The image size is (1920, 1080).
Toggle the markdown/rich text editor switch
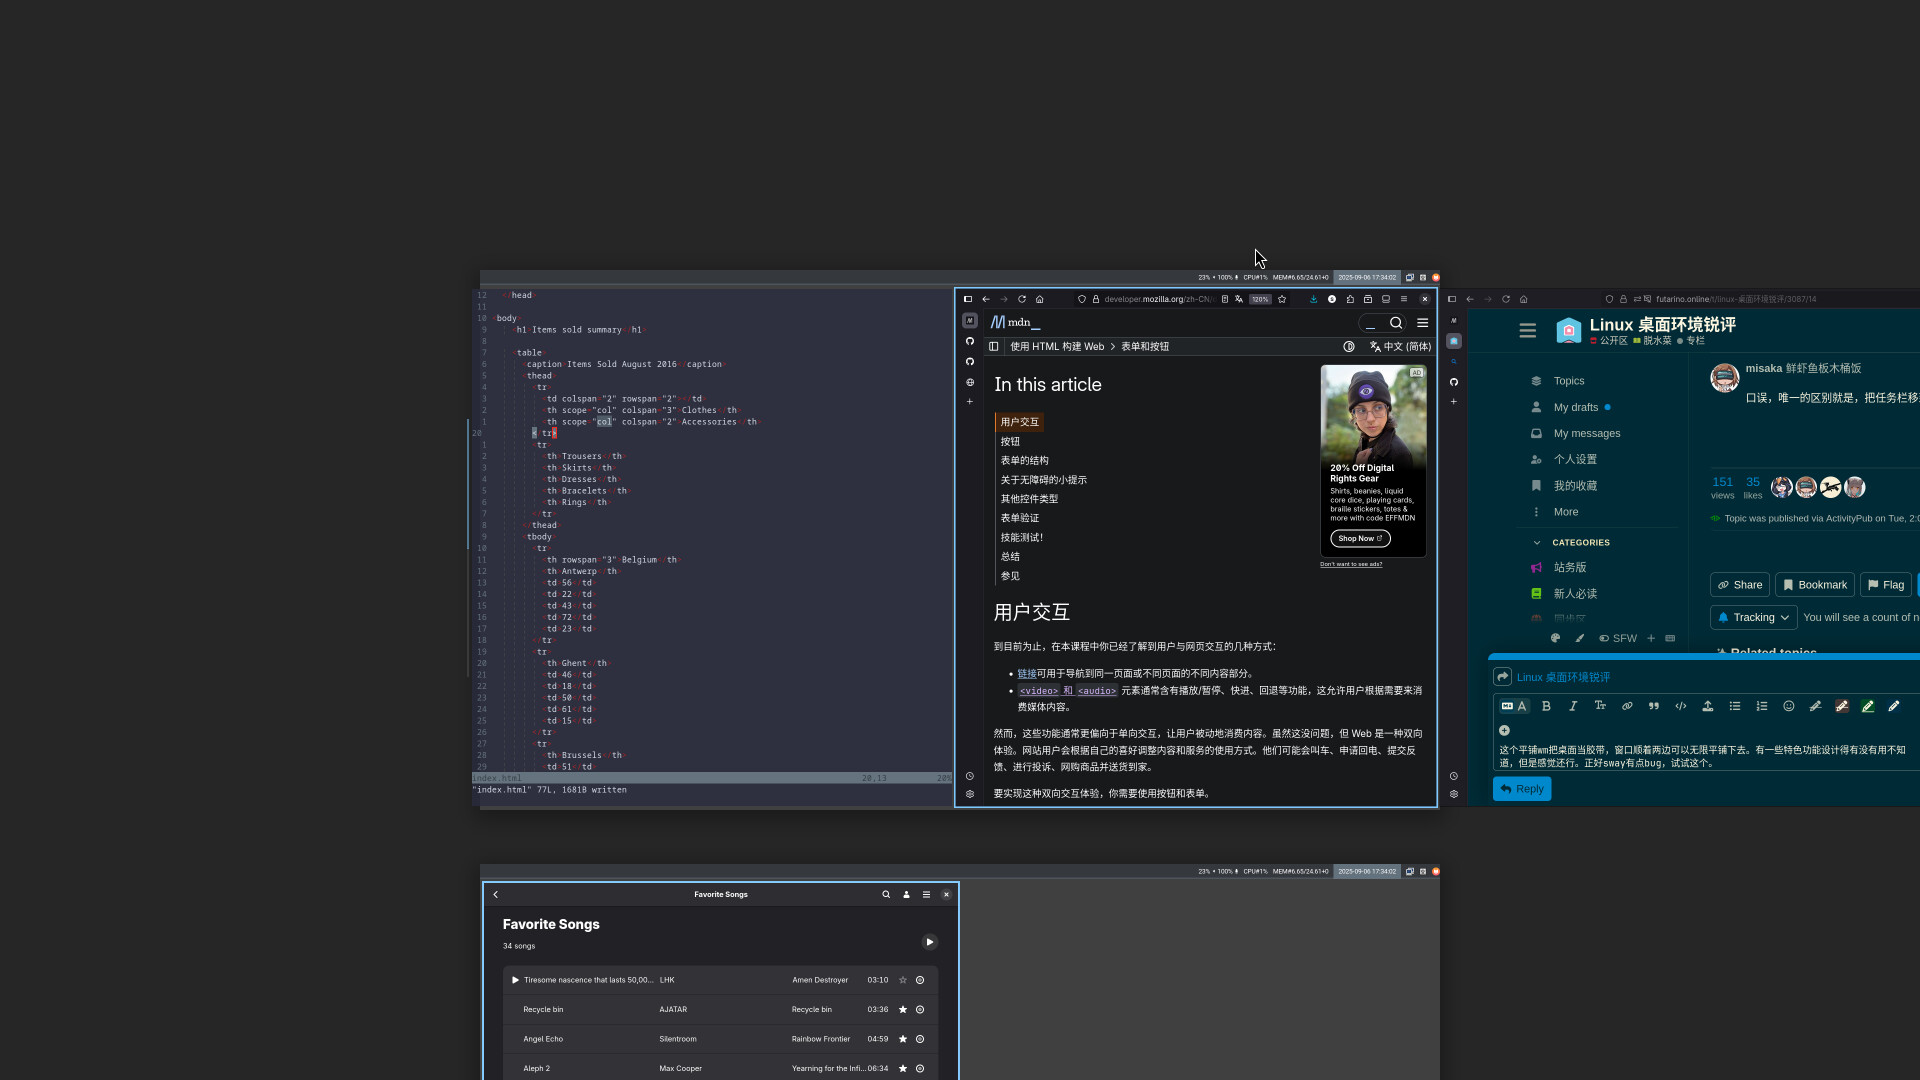point(1514,706)
